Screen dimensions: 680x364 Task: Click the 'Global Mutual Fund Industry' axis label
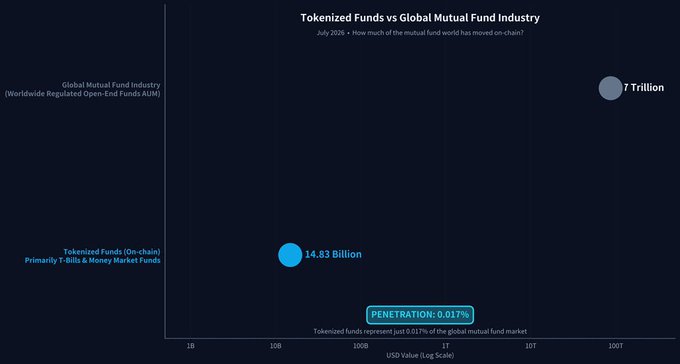pyautogui.click(x=111, y=85)
